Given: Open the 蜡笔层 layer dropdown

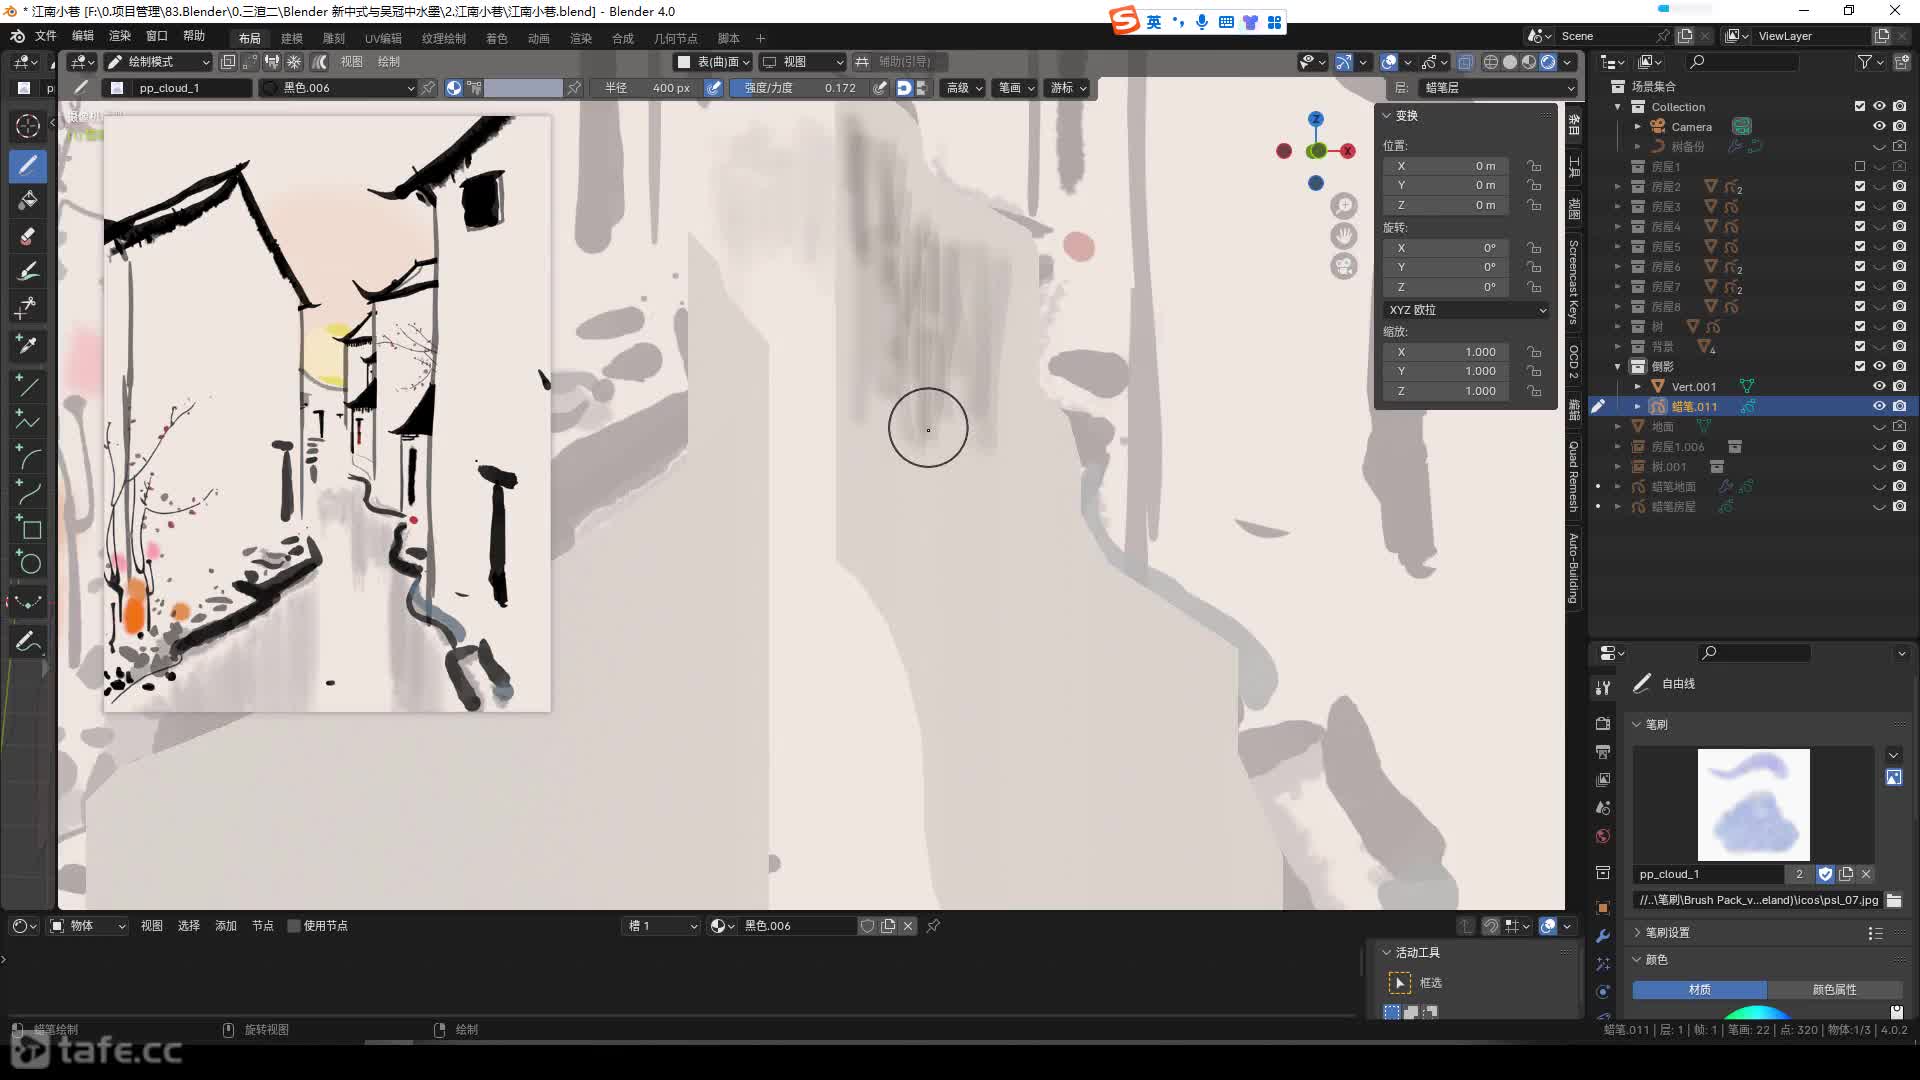Looking at the screenshot, I should click(x=1498, y=88).
